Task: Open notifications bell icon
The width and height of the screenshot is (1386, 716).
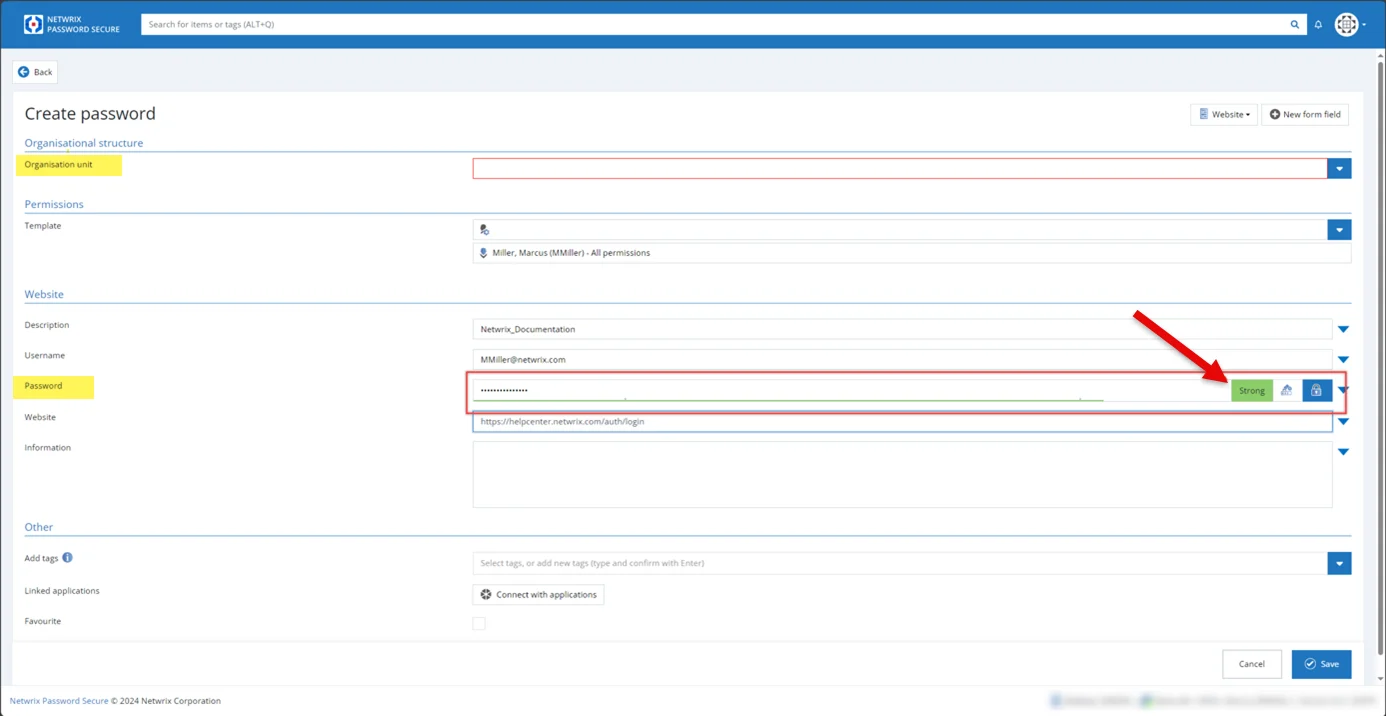Action: pos(1318,24)
